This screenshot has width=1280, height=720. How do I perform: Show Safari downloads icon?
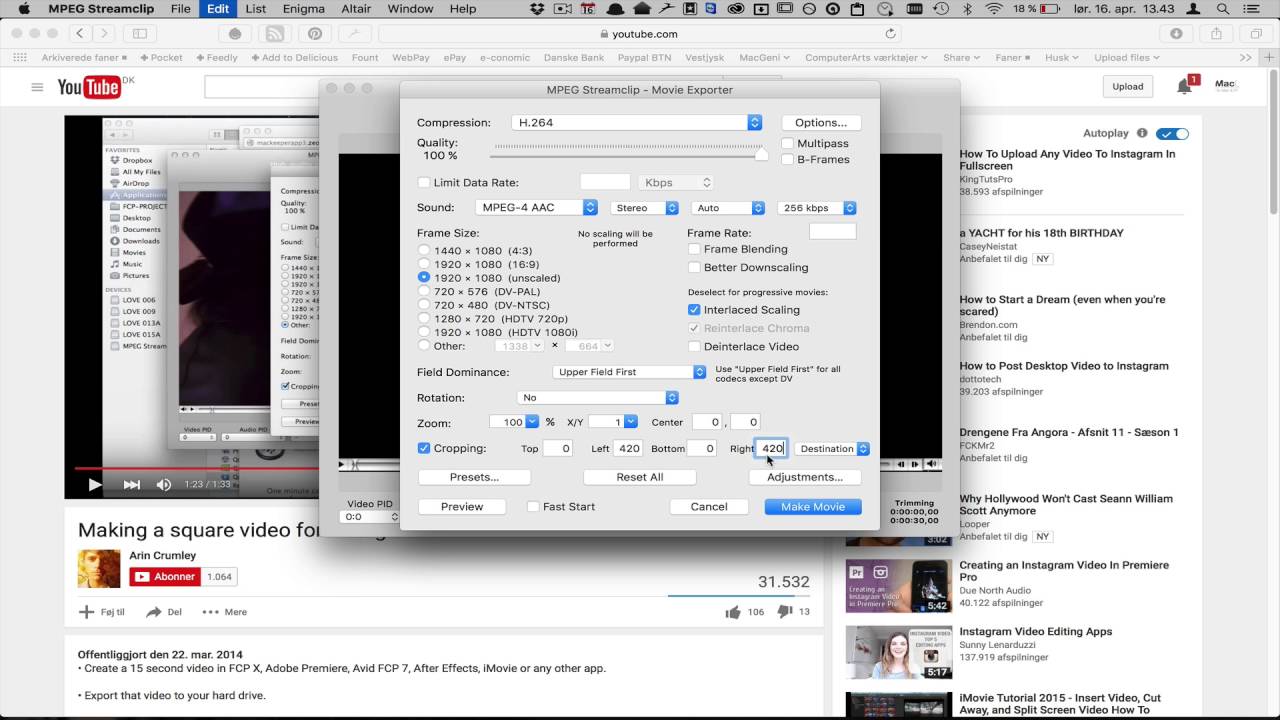tap(1177, 33)
